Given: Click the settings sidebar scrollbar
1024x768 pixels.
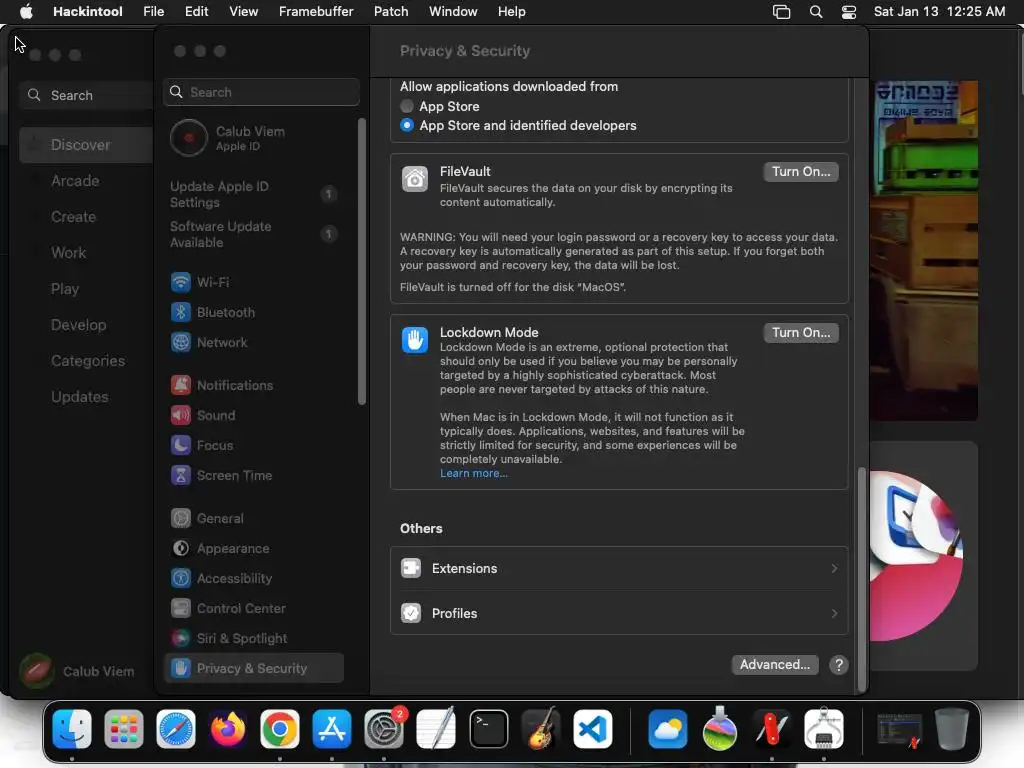Looking at the screenshot, I should (x=362, y=262).
